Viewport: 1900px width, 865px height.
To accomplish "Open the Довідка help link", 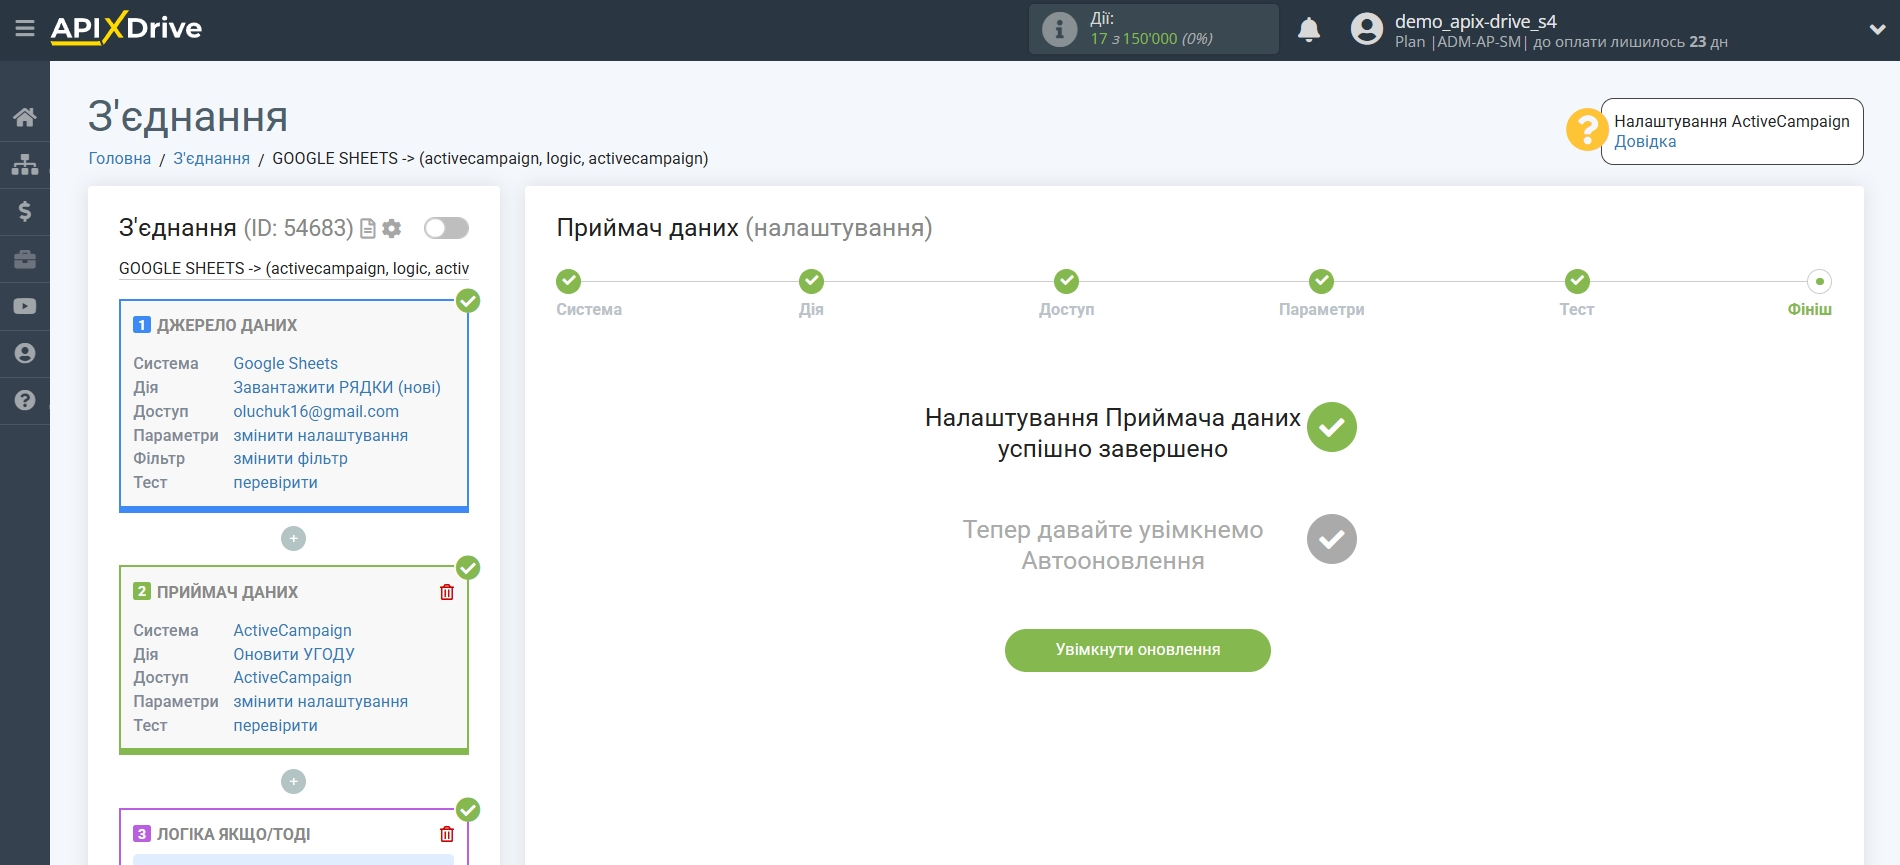I will 1645,142.
